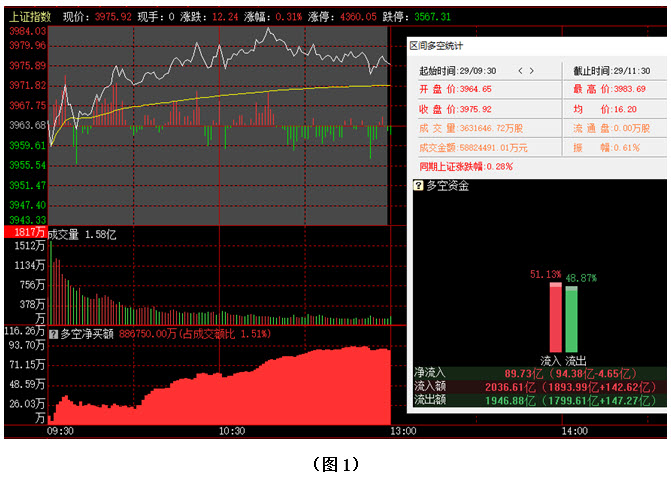Click the 14:00 time axis marker
This screenshot has width=671, height=486.
point(574,431)
